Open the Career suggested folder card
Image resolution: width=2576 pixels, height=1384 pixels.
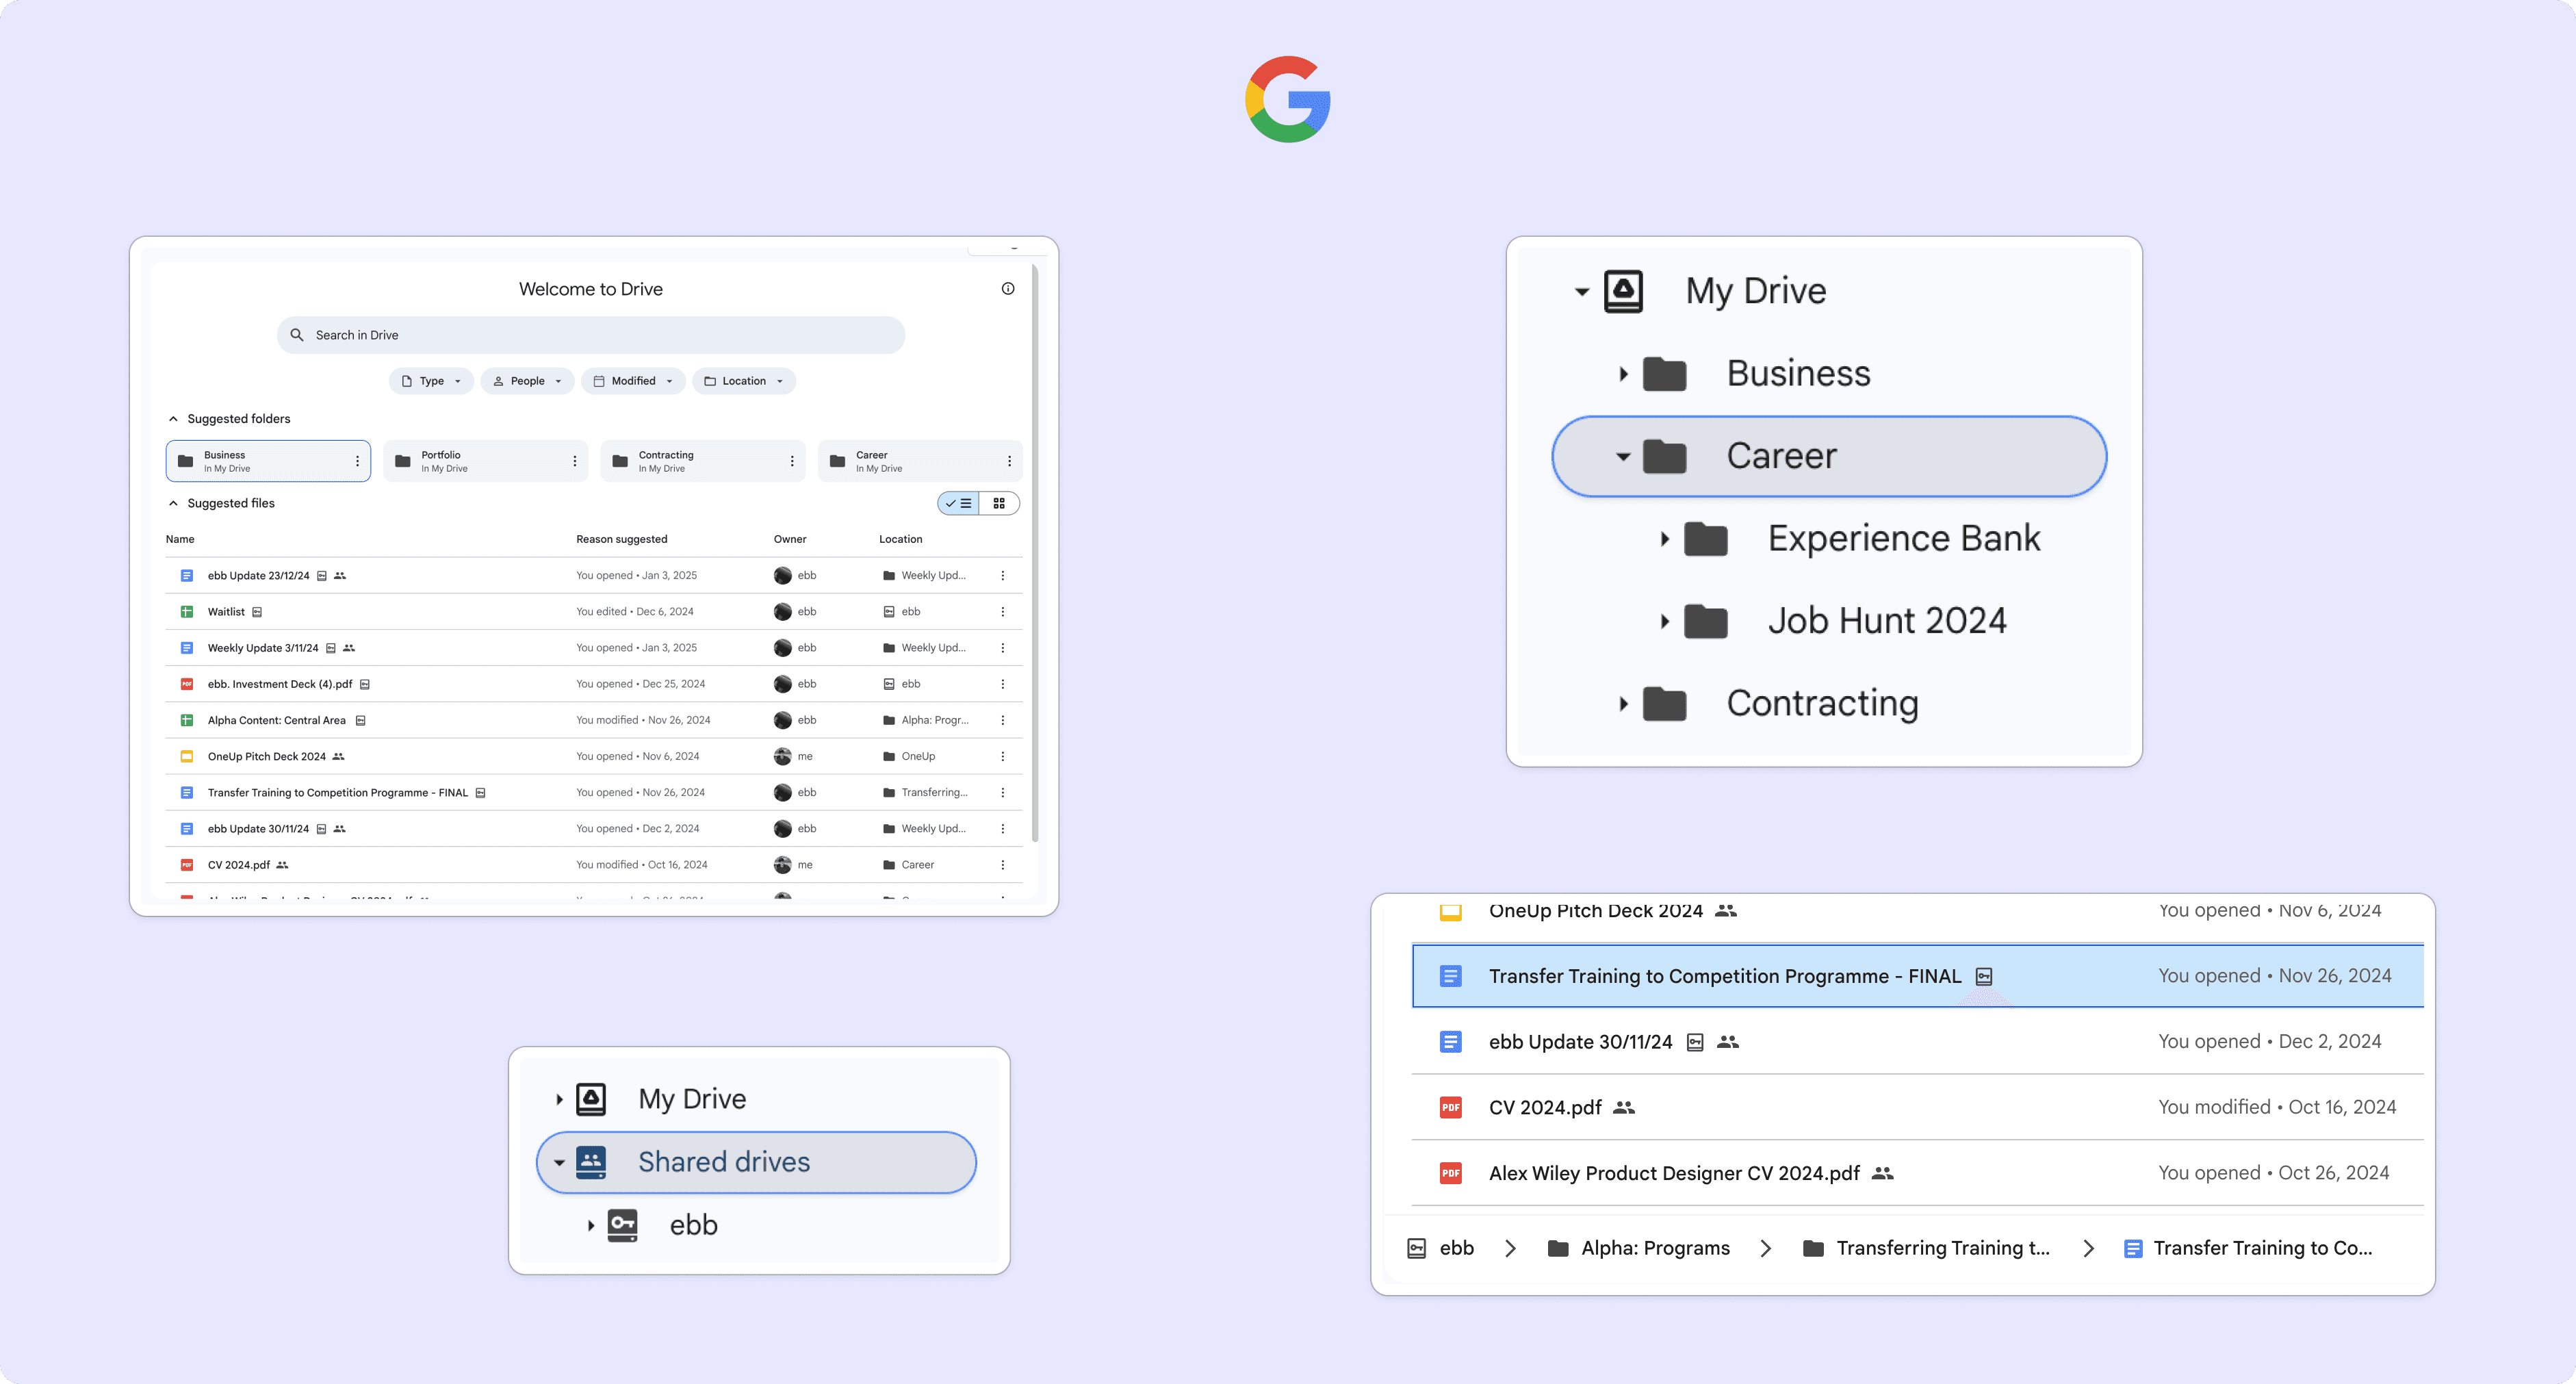(x=920, y=461)
